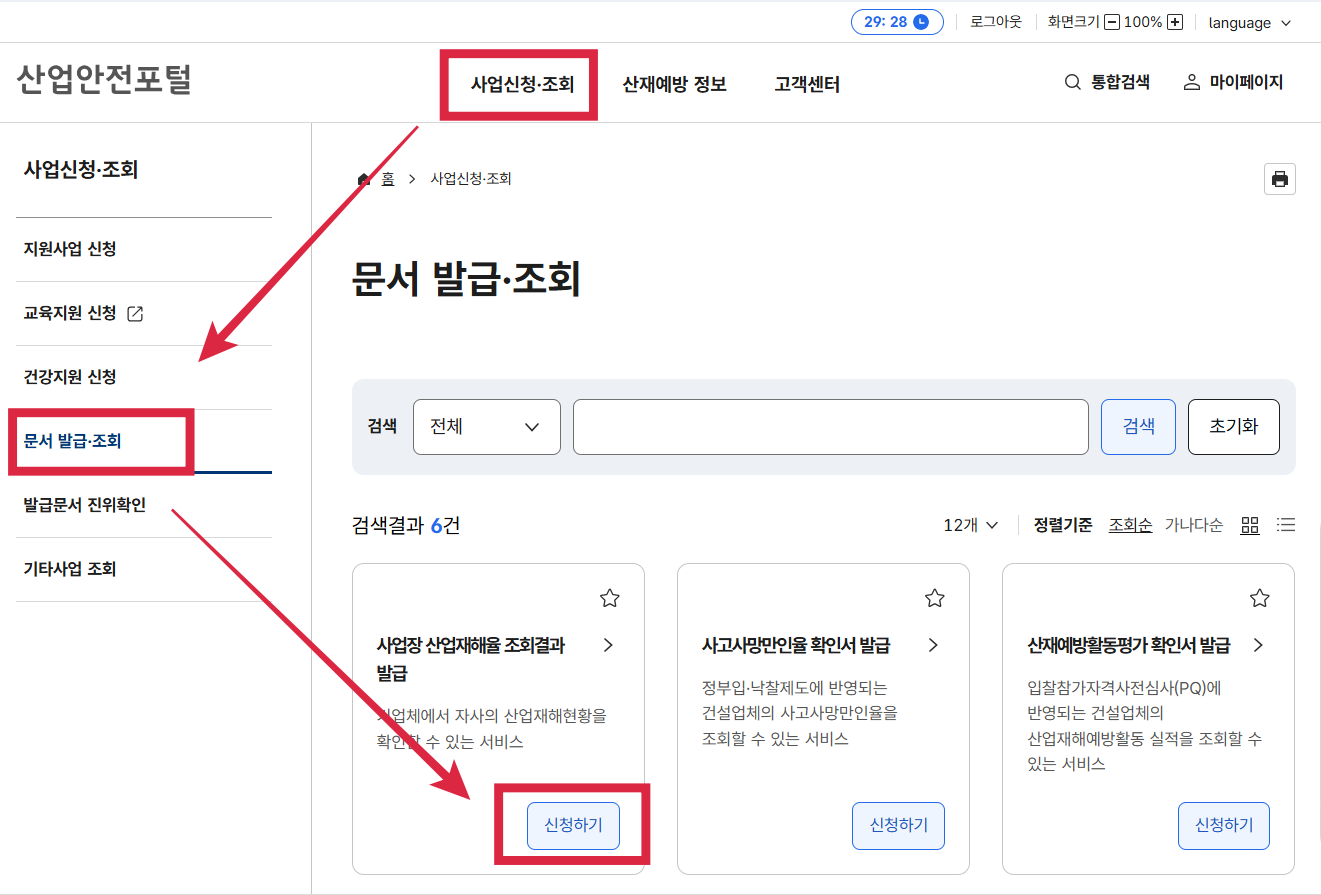Navigate to 고객센터 in the top menu
1321x895 pixels.
click(x=806, y=85)
